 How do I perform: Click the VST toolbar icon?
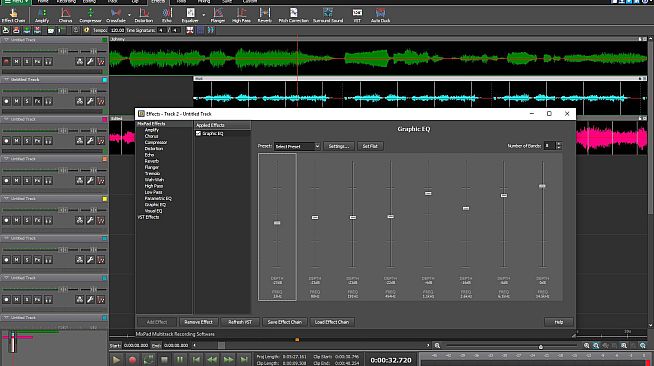point(357,15)
